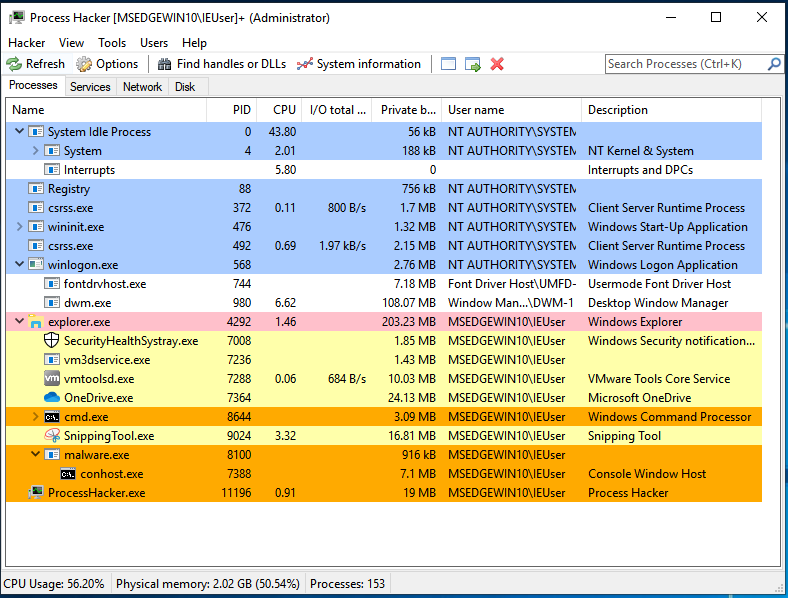
Task: Click the find window toolbar icon
Action: tap(448, 64)
